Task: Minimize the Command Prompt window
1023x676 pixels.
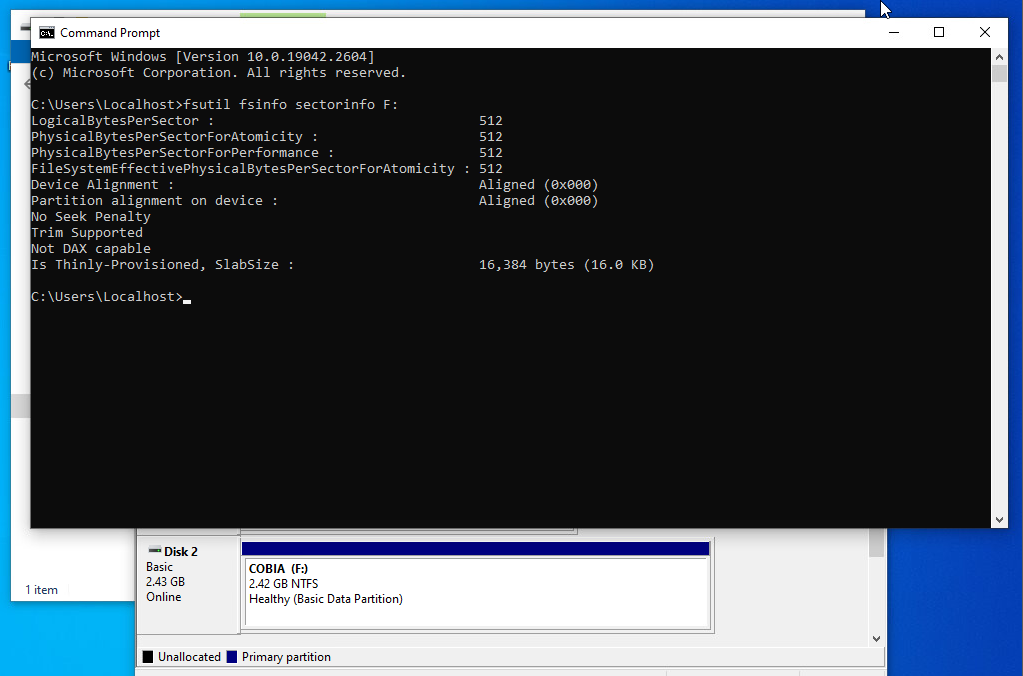Action: [x=894, y=33]
